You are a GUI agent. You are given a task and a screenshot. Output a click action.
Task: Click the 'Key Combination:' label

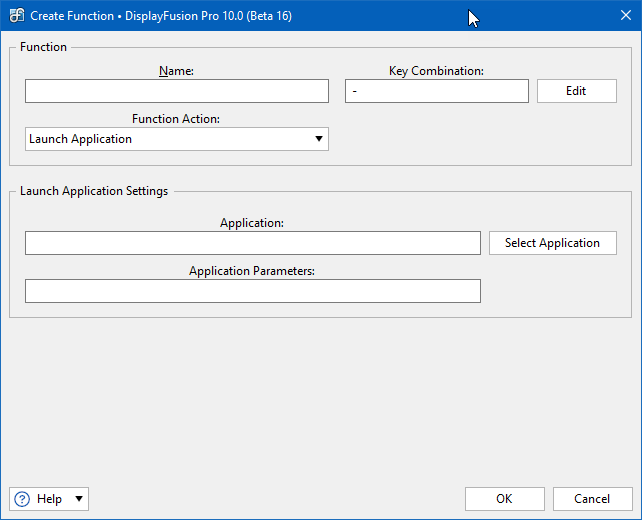(436, 71)
